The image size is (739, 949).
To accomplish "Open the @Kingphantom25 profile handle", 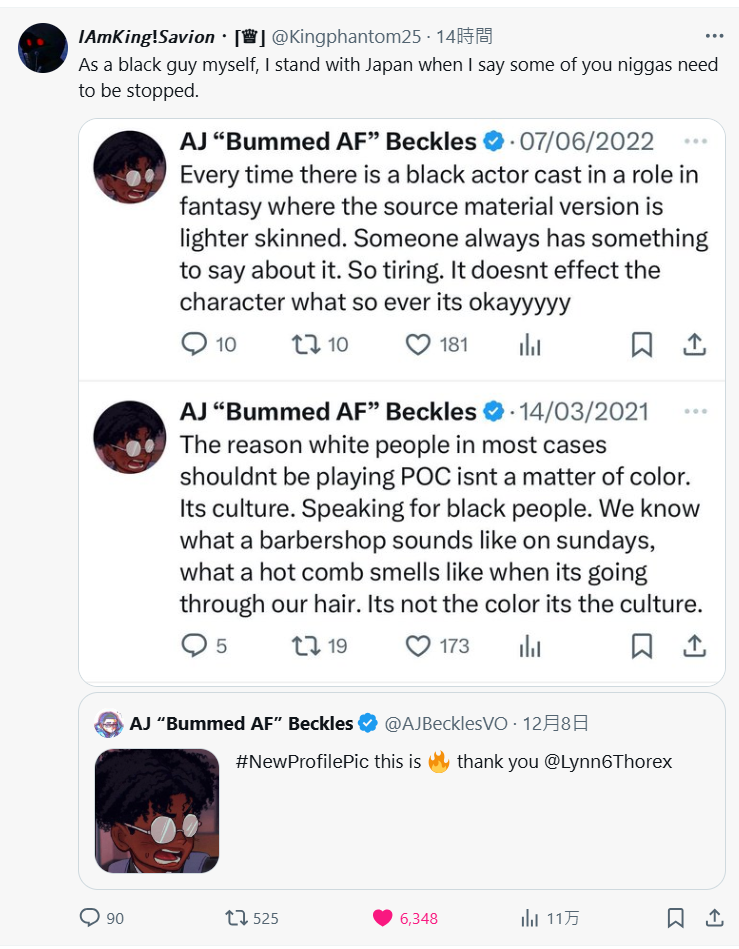I will pos(348,37).
